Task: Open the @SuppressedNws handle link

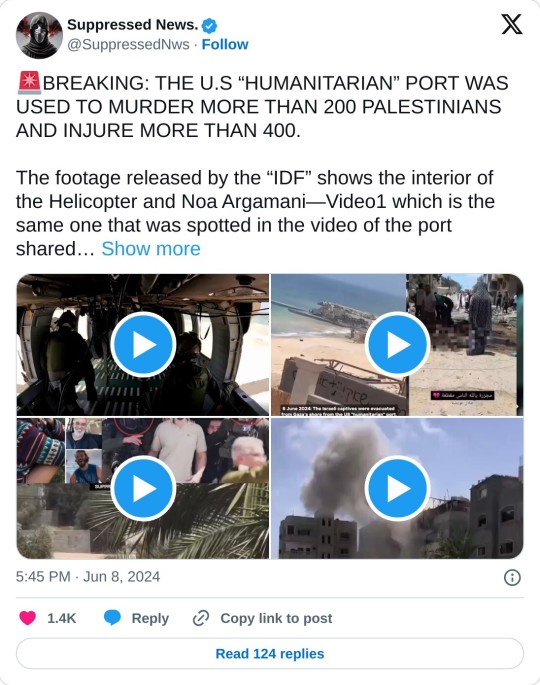Action: click(x=128, y=44)
